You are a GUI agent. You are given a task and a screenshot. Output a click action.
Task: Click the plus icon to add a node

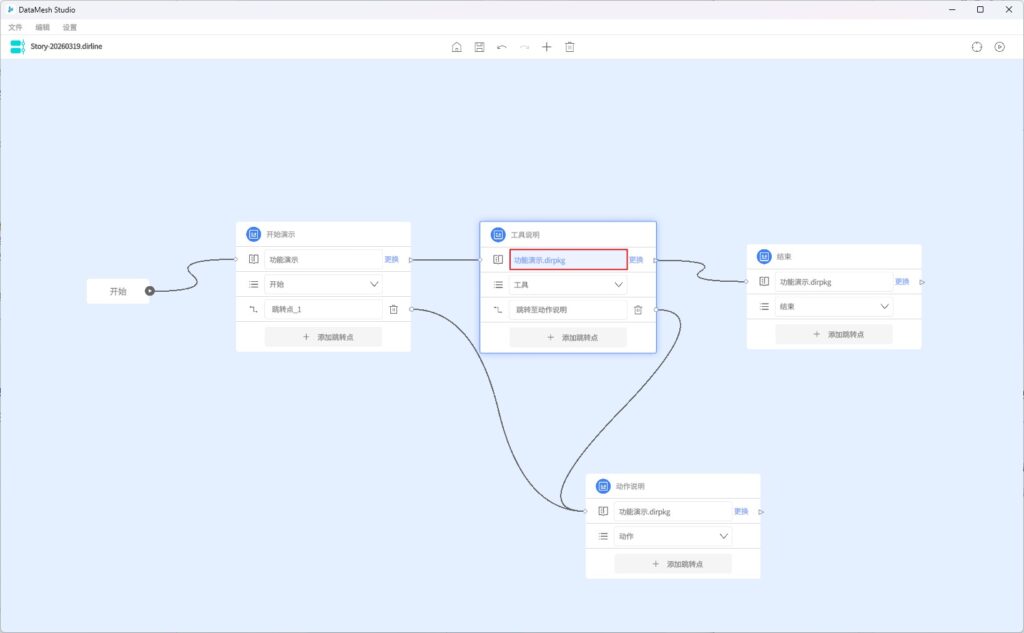tap(546, 47)
